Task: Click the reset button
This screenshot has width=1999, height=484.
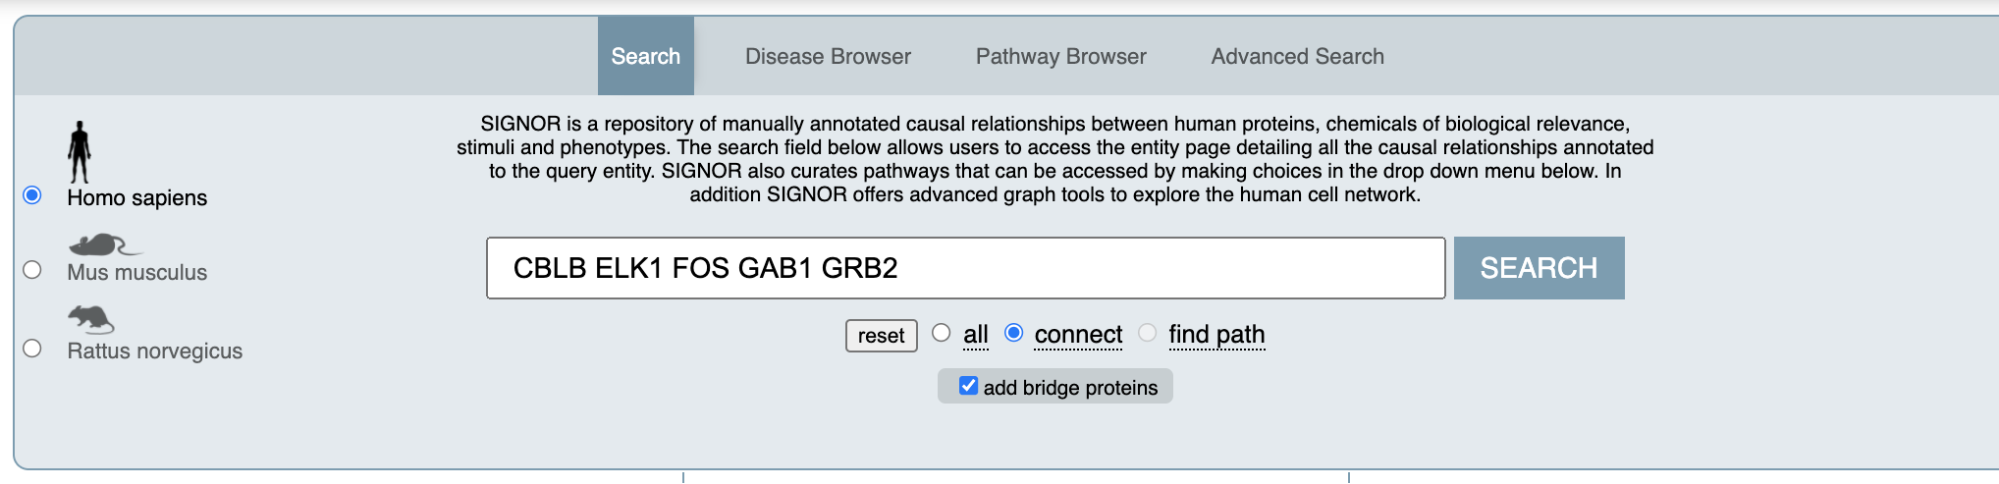Action: (x=881, y=336)
